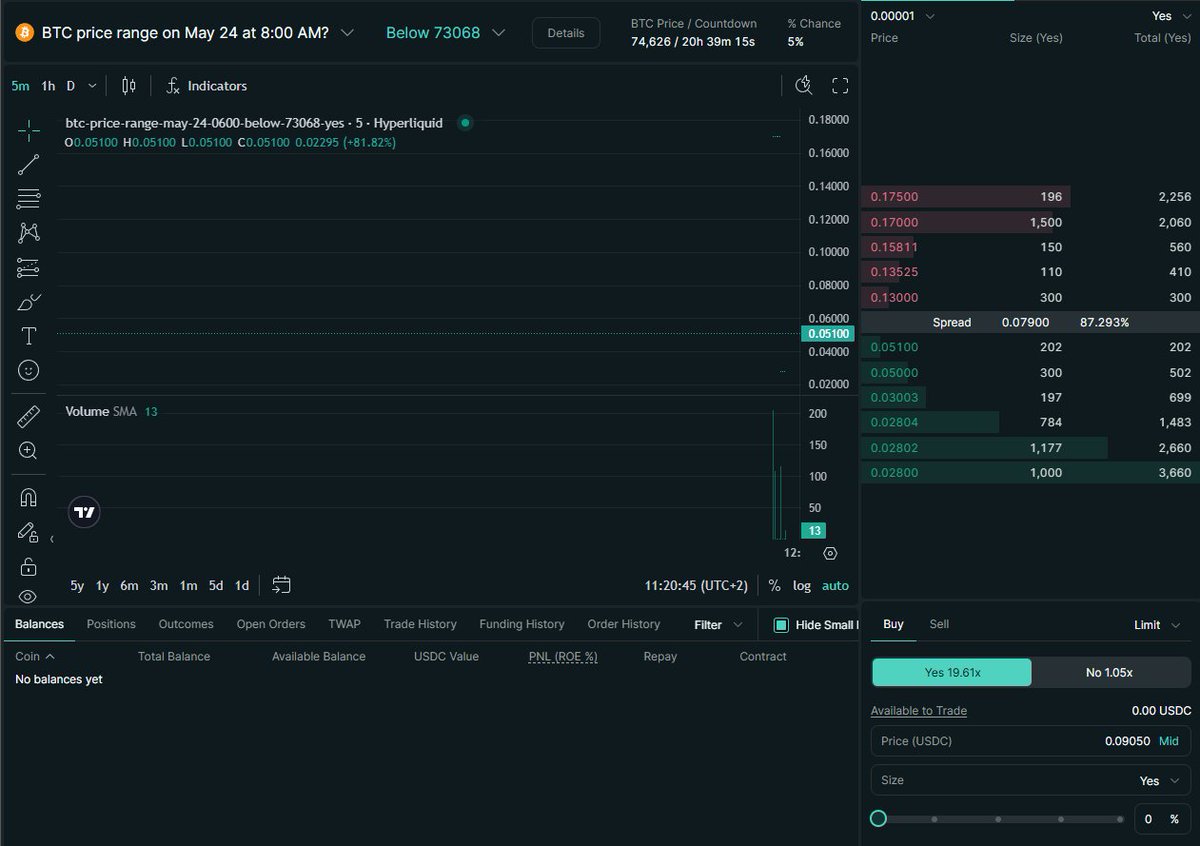Open the go-to-date calendar icon
The height and width of the screenshot is (846, 1200).
pyautogui.click(x=281, y=585)
